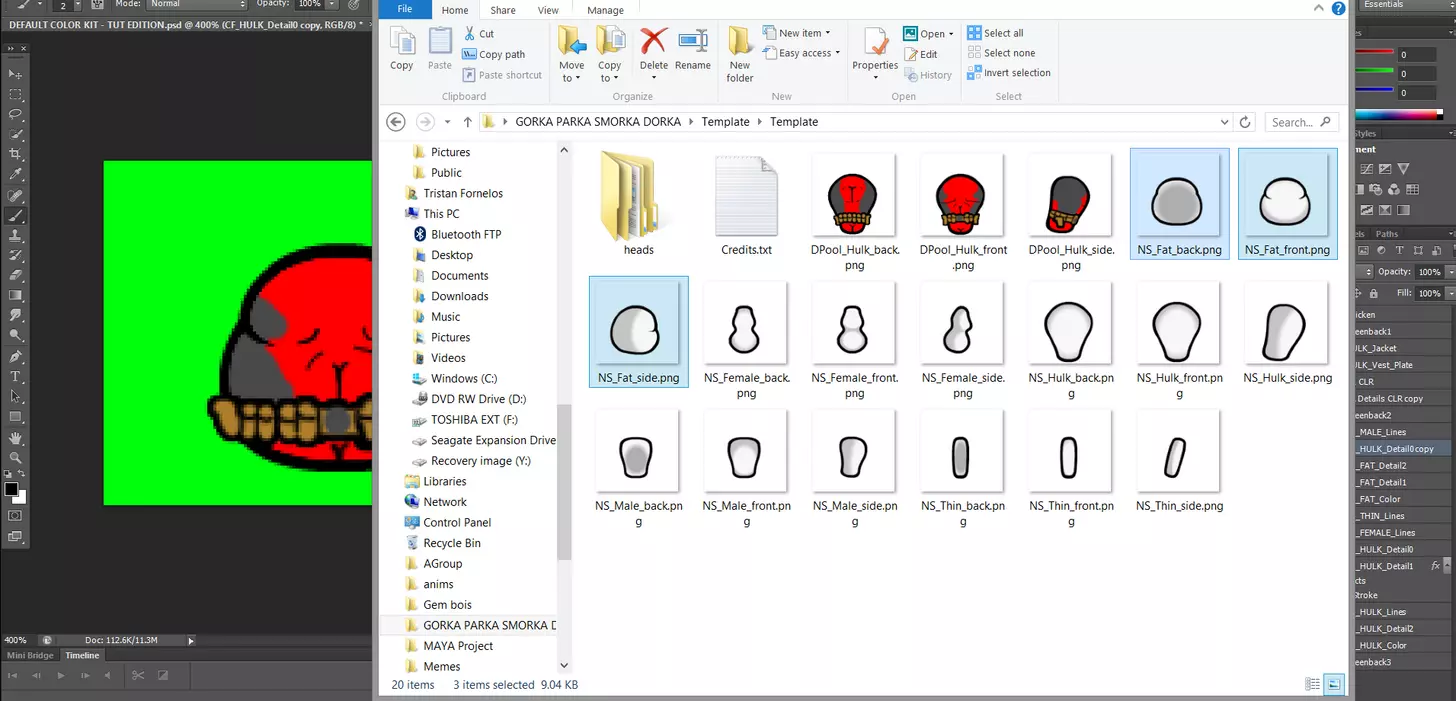Switch to details view in status bar
The image size is (1456, 701).
[1312, 685]
